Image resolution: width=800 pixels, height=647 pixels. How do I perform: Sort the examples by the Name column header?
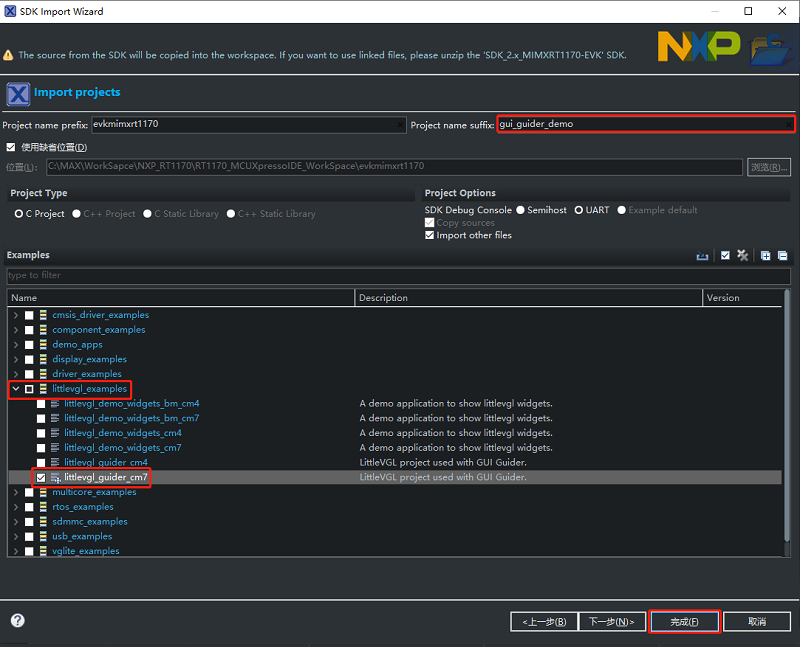pyautogui.click(x=181, y=297)
